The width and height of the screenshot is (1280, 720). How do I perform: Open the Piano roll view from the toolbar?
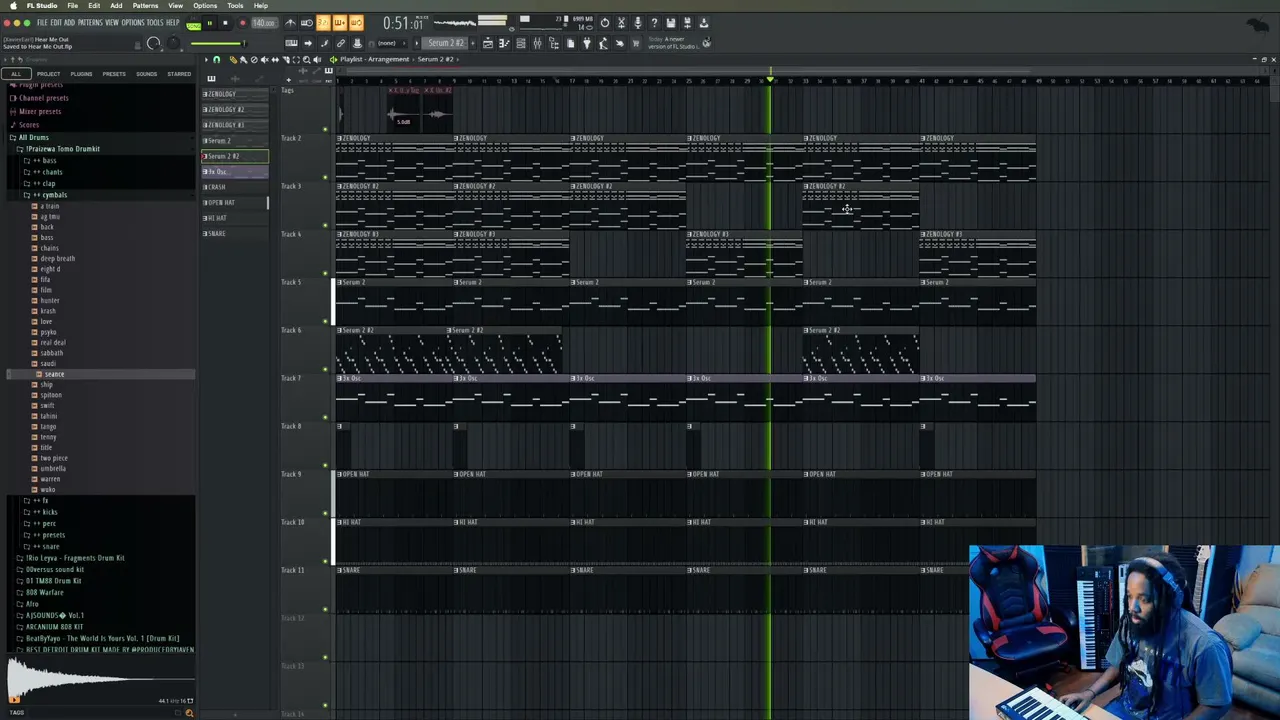point(504,43)
